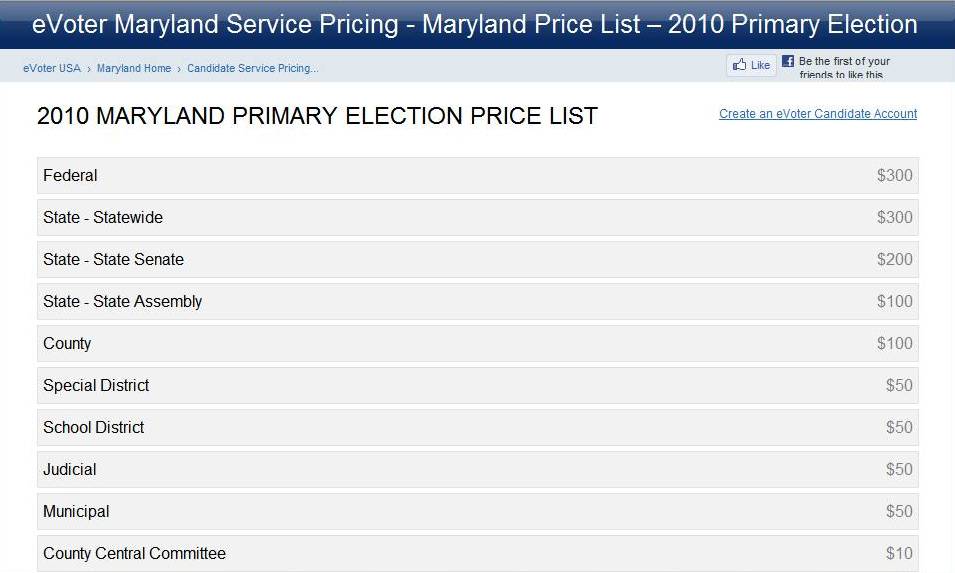Select the State - State Senate row
955x573 pixels.
point(477,259)
